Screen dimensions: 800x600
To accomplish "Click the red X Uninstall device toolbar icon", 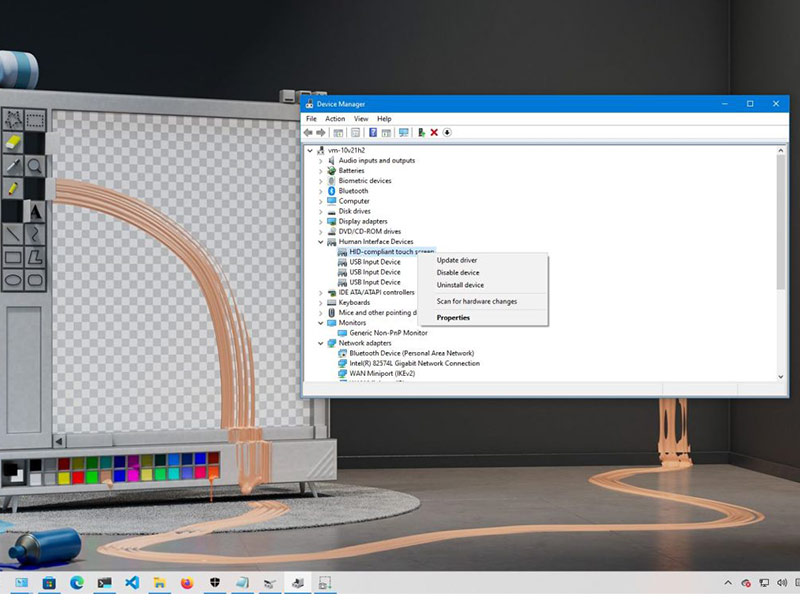I will point(434,133).
